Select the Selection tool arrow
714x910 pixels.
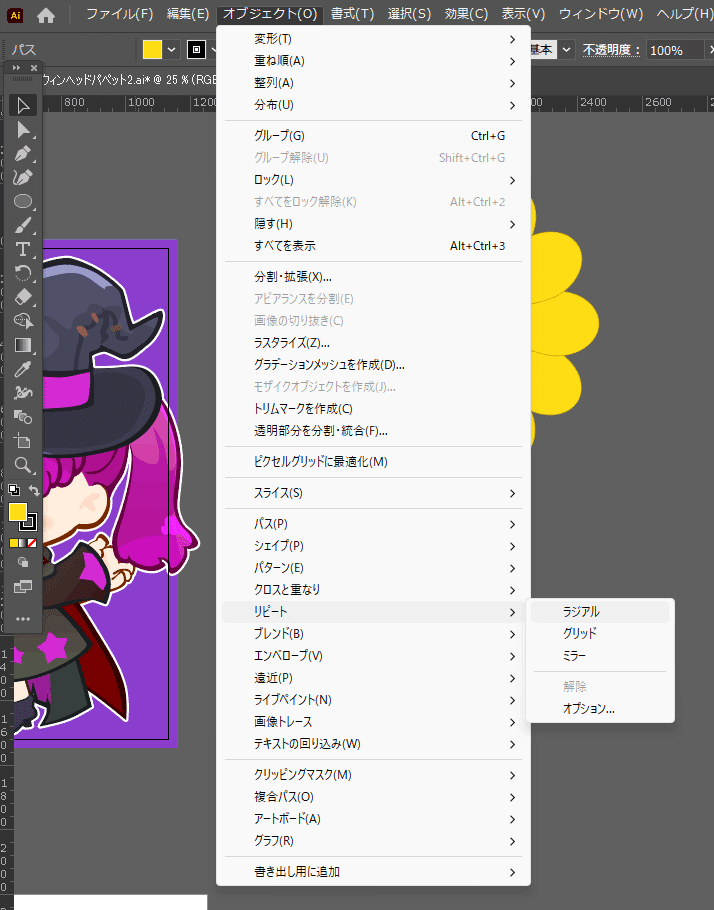coord(23,106)
